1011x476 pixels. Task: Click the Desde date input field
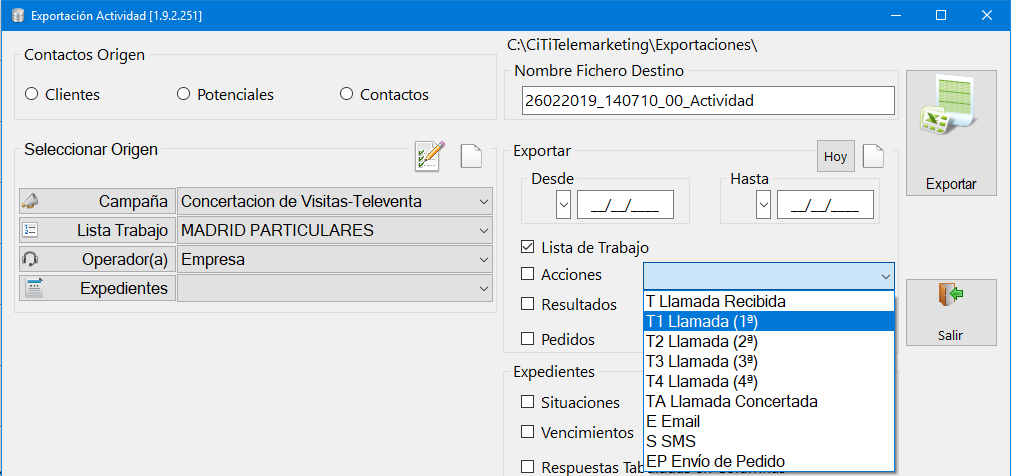tap(625, 205)
